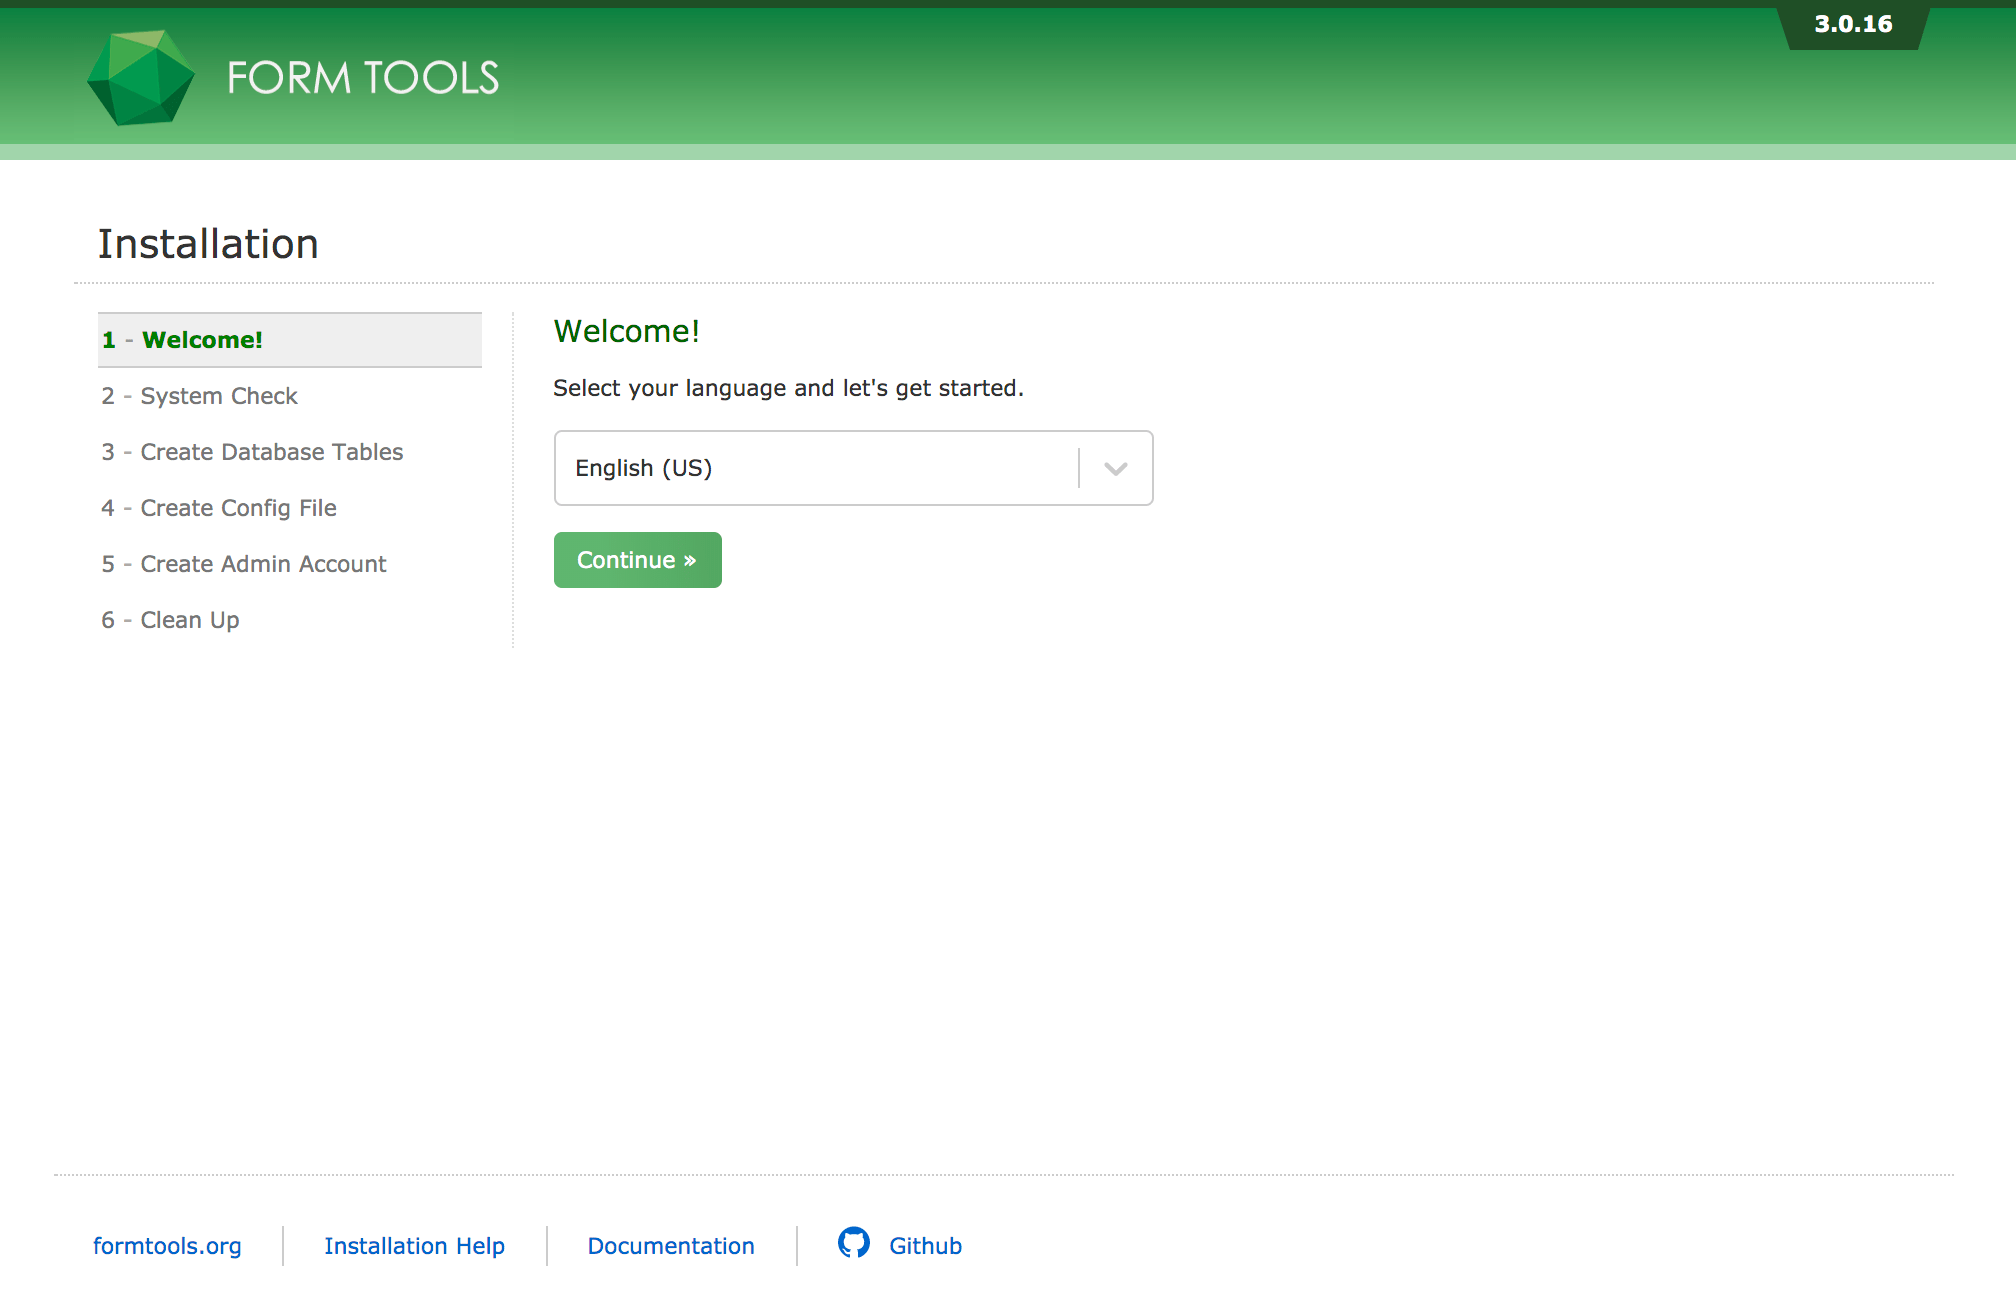Follow the Github text link

(925, 1246)
